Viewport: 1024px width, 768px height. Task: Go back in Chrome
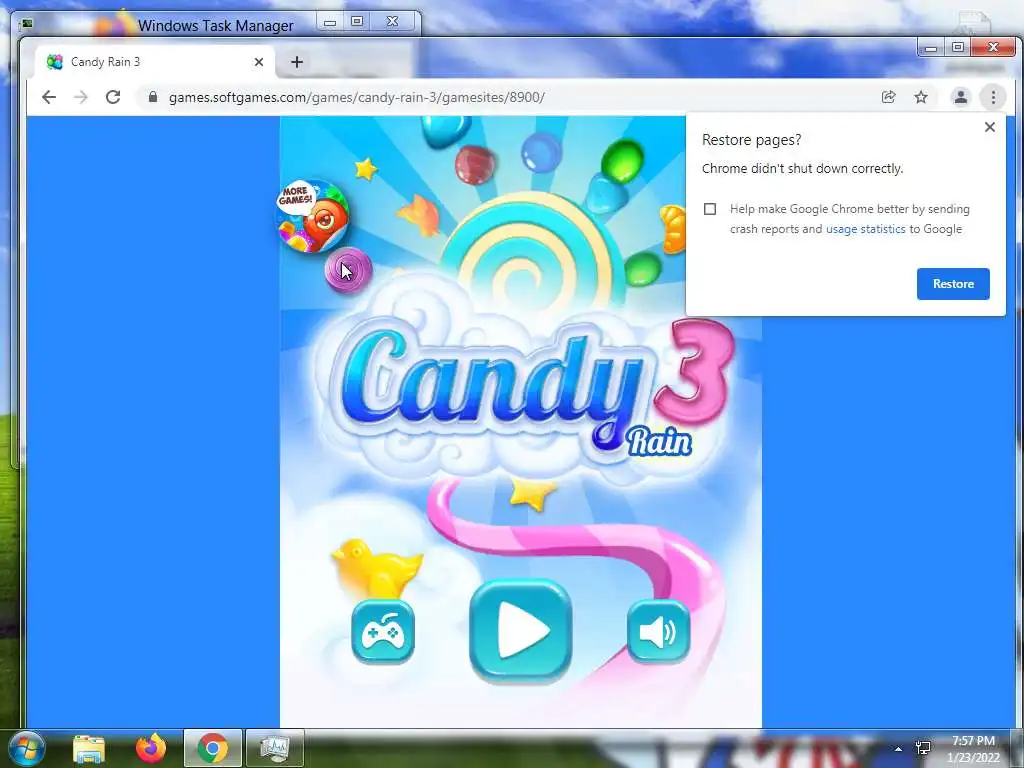[49, 97]
